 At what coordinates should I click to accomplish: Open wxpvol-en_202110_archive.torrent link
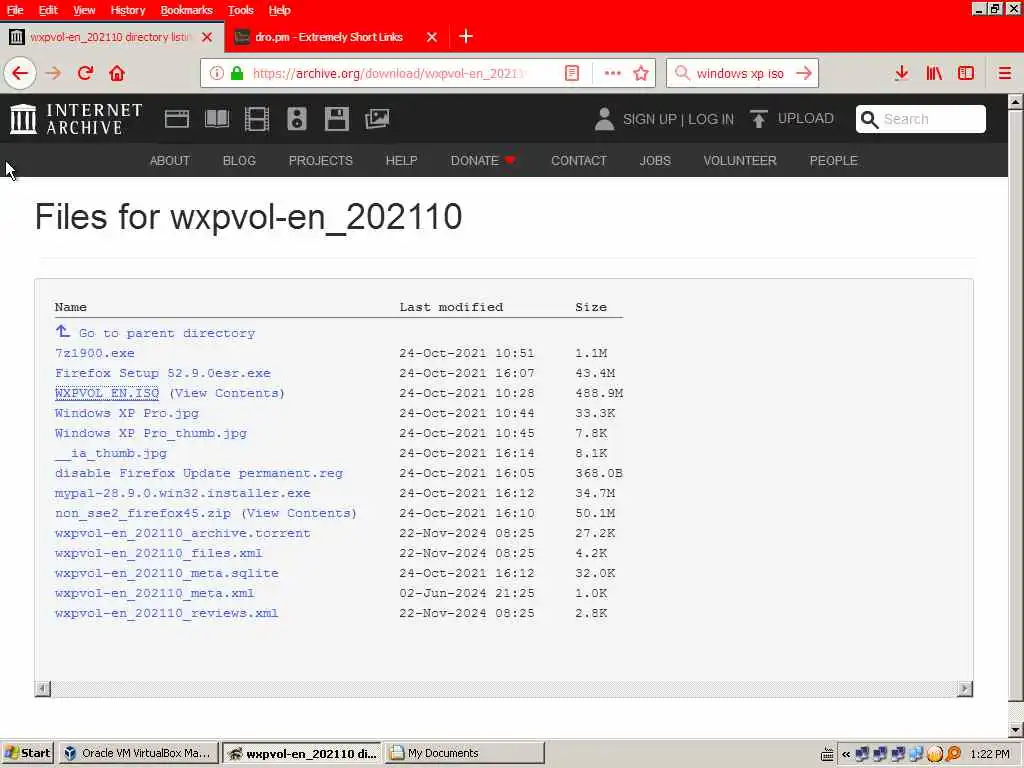pos(183,533)
